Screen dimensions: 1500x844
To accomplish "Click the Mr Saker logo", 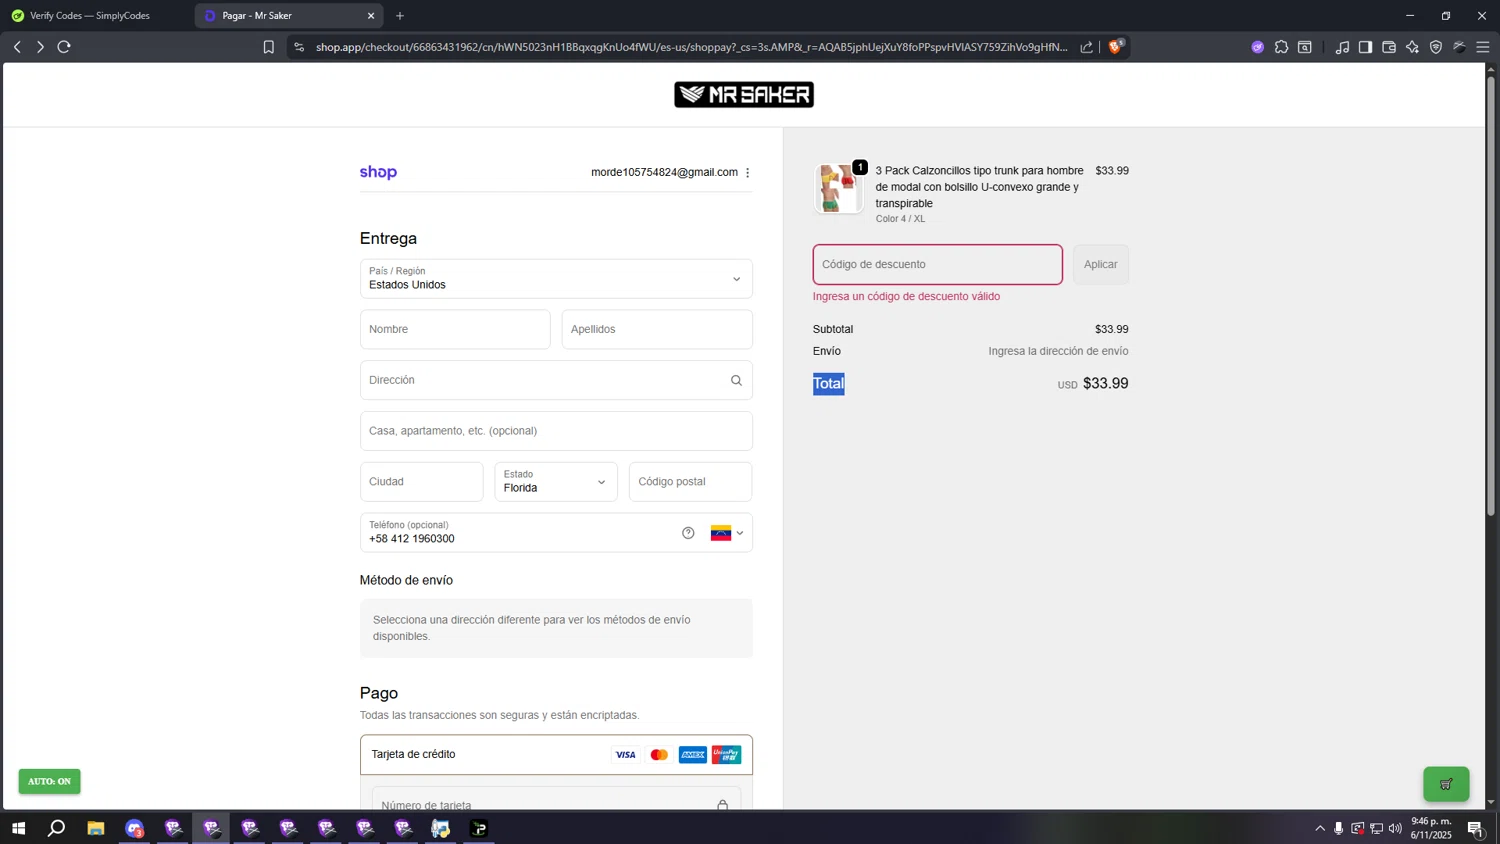I will coord(744,95).
